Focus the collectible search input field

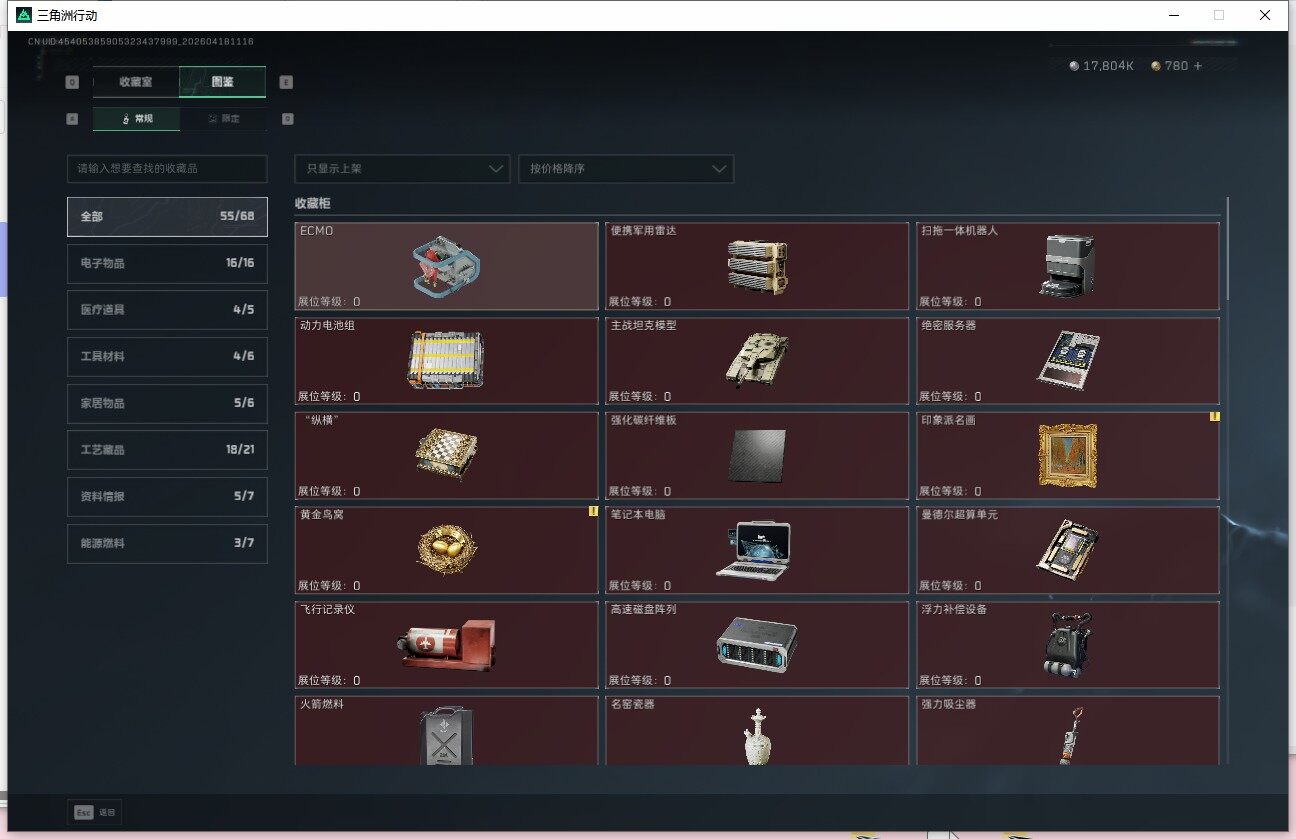coord(167,169)
